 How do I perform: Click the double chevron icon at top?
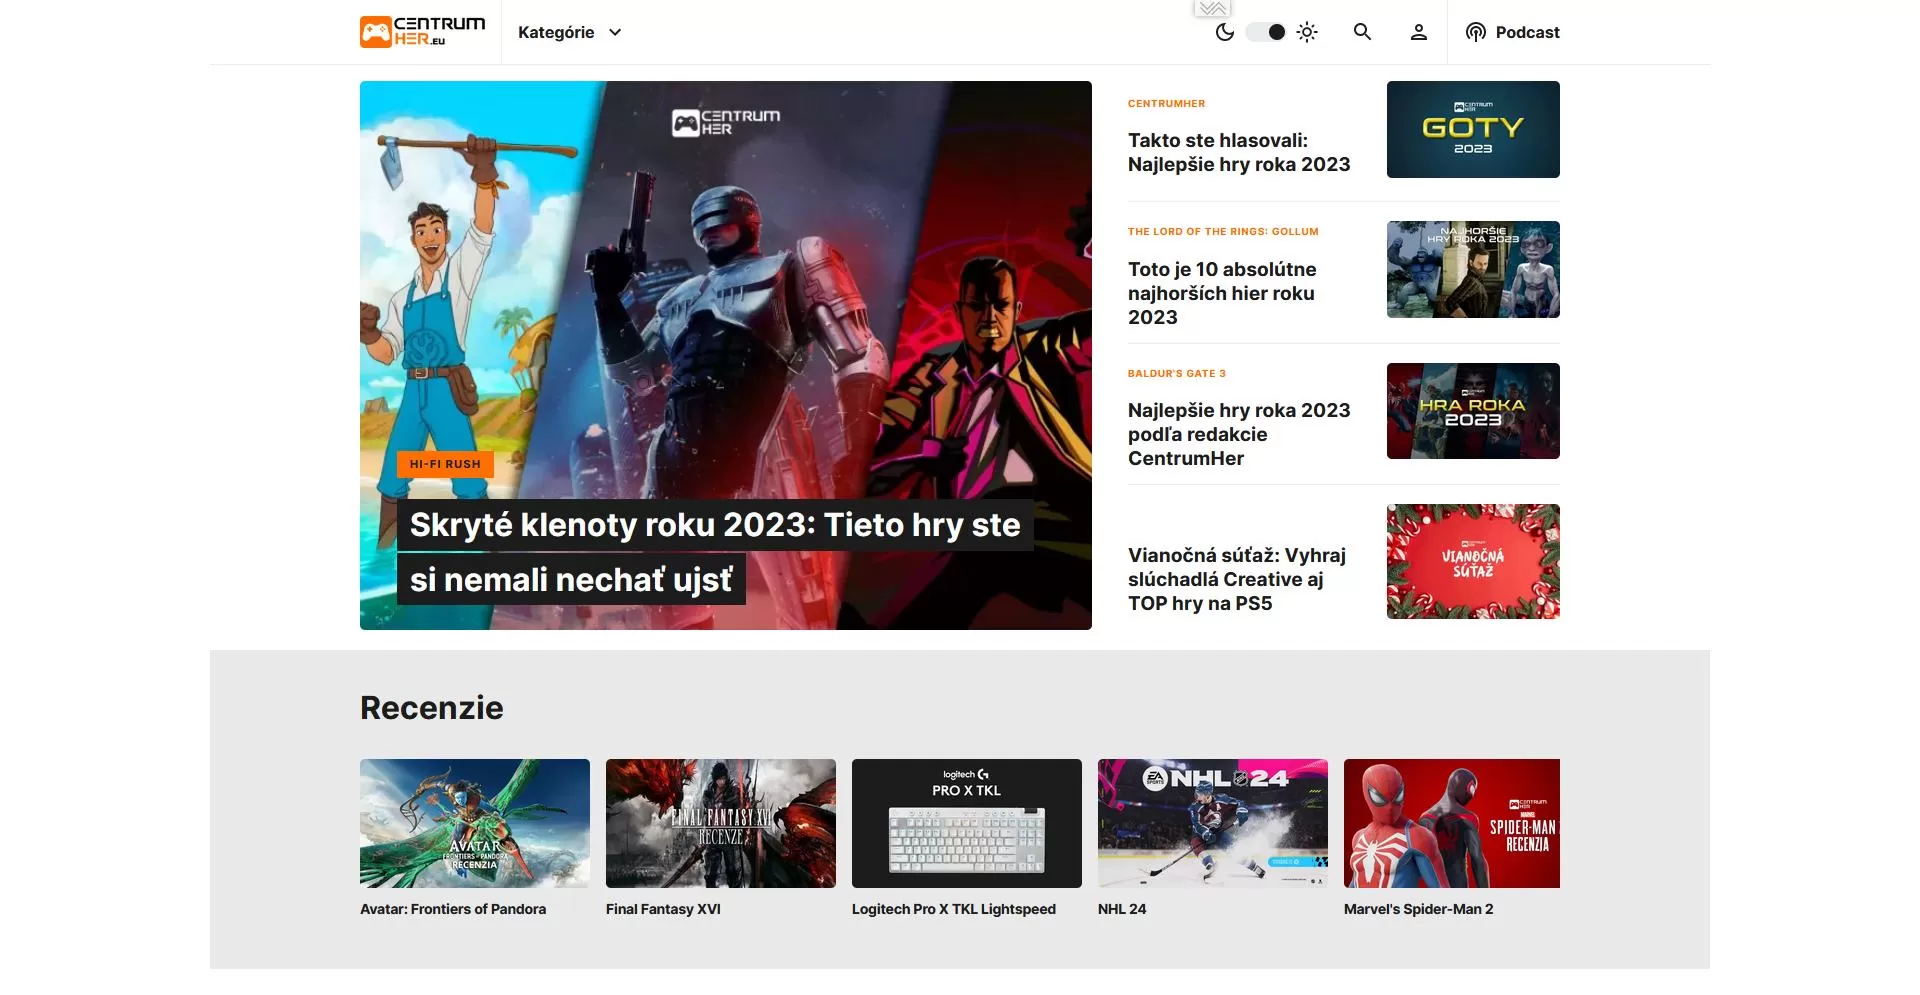[x=1212, y=8]
